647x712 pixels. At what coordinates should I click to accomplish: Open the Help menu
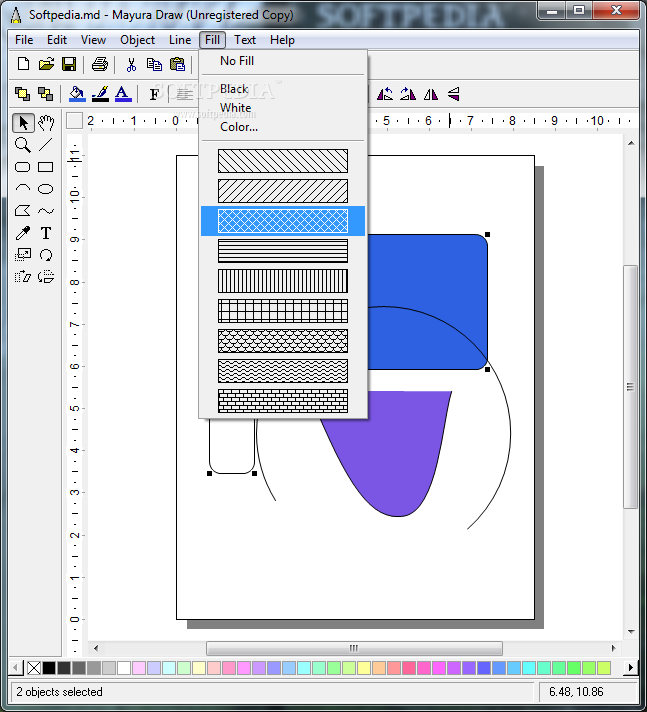point(282,40)
